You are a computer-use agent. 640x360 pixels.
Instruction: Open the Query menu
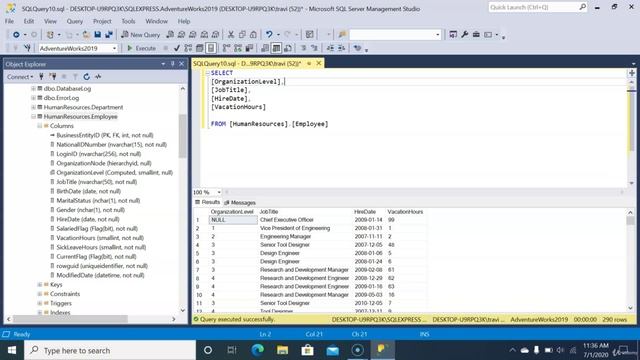pos(75,21)
